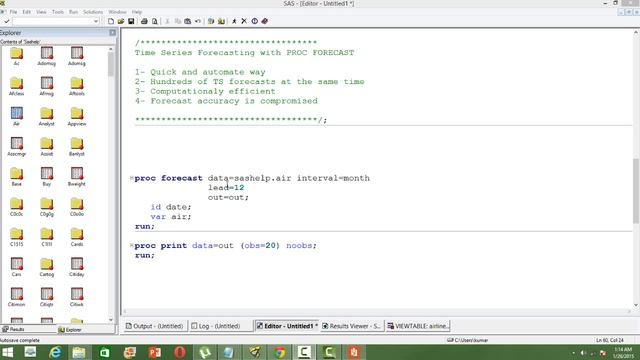Close the Explorer pane
Screen dimensions: 640x360
[113, 33]
